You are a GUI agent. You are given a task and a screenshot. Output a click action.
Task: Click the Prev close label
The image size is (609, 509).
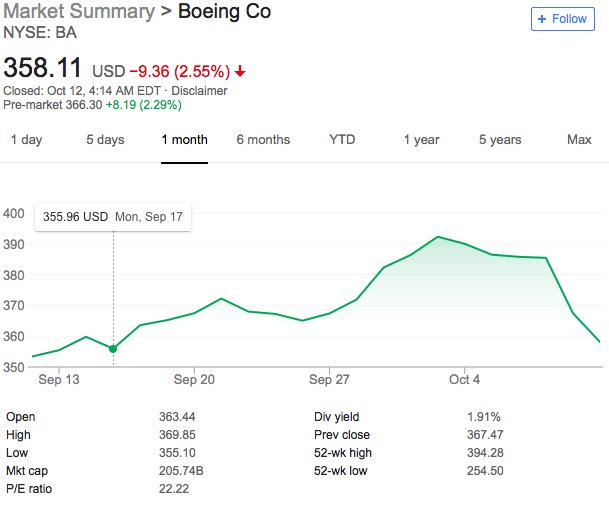[342, 435]
